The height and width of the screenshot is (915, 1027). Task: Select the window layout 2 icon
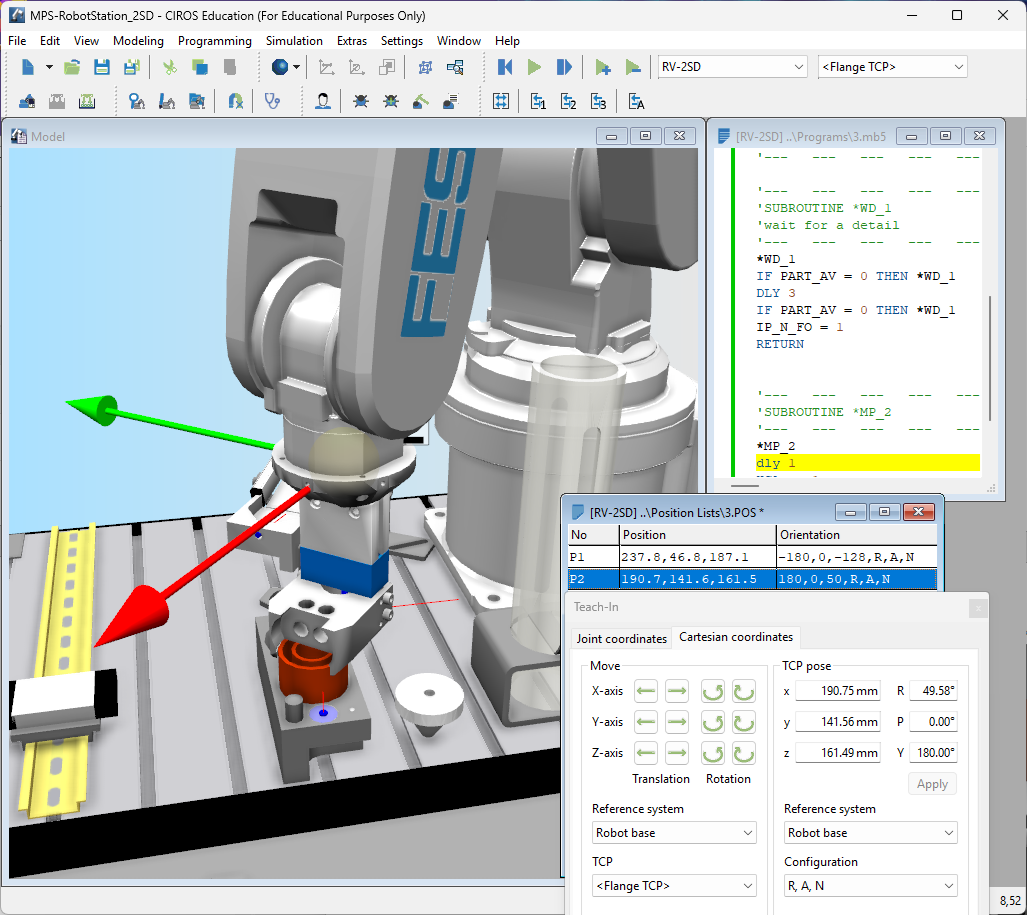tap(569, 102)
